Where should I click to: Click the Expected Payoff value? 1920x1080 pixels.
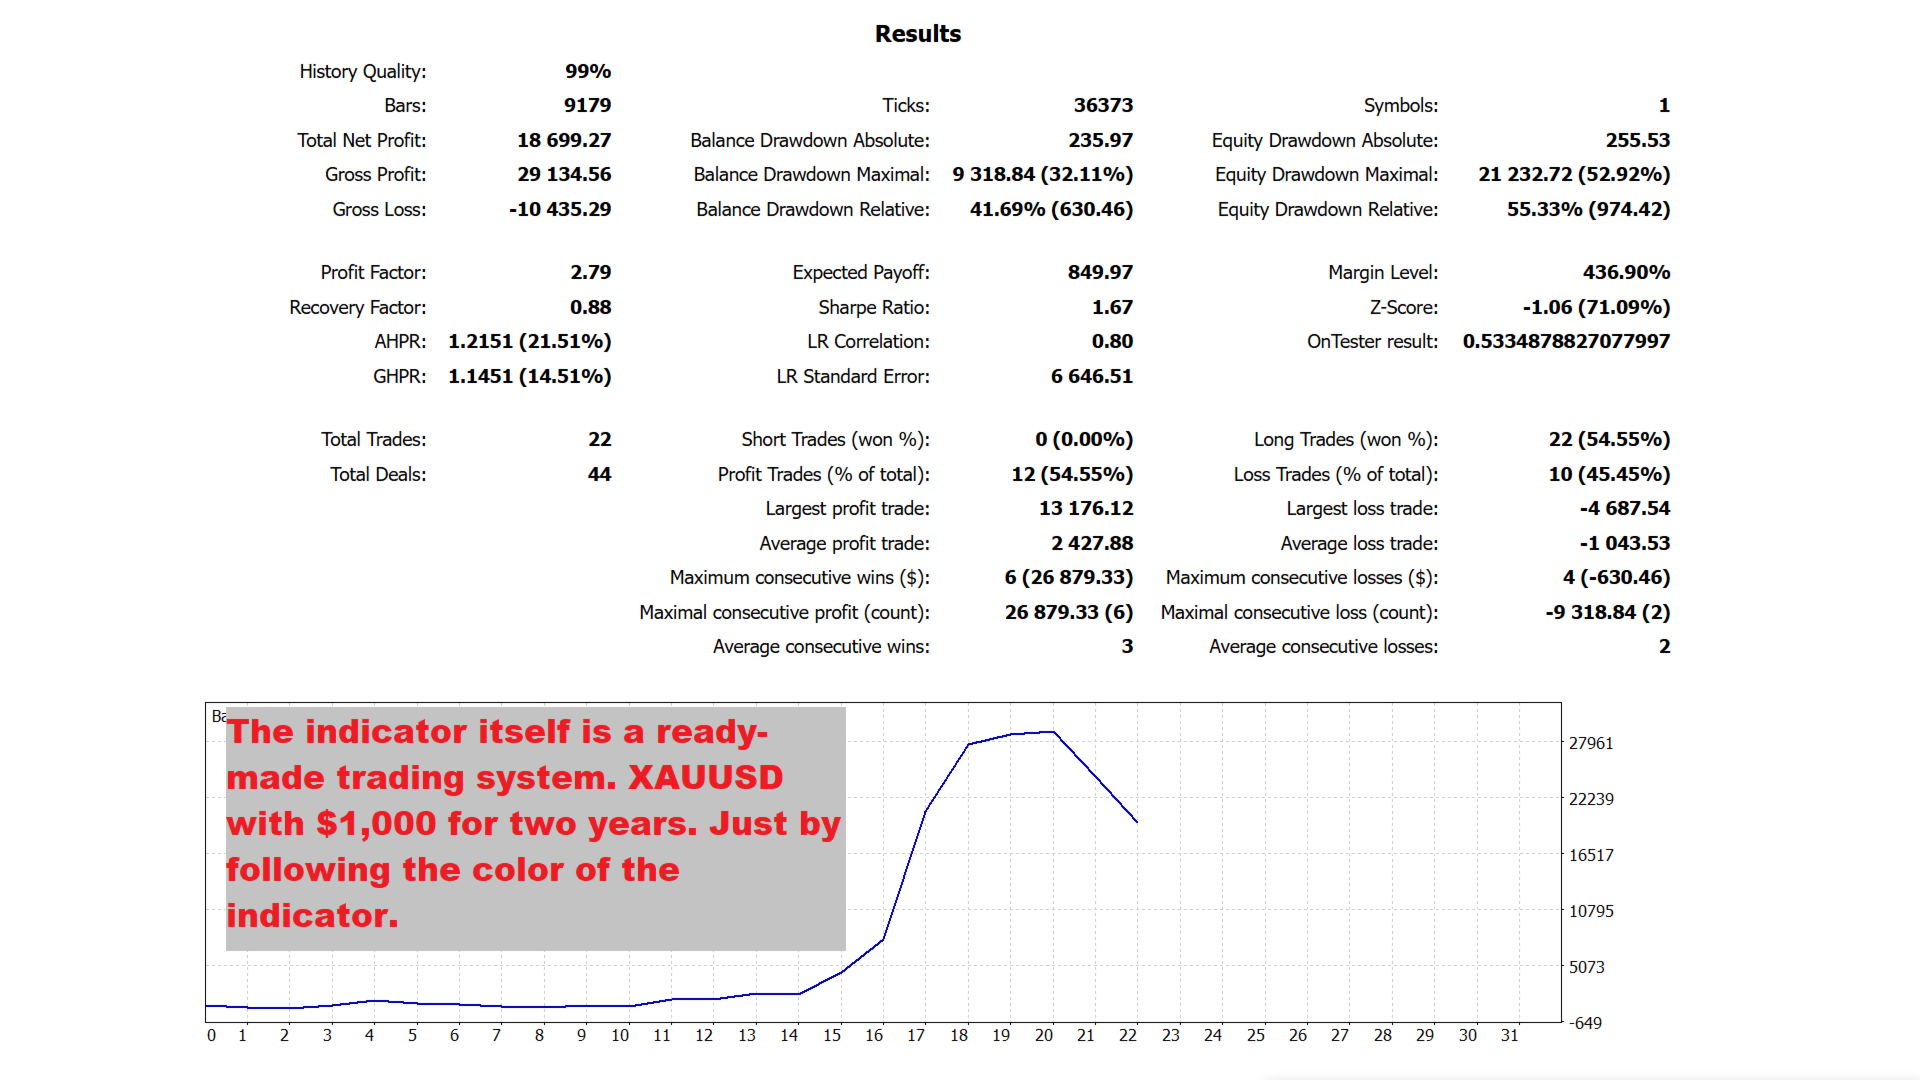pos(1100,272)
